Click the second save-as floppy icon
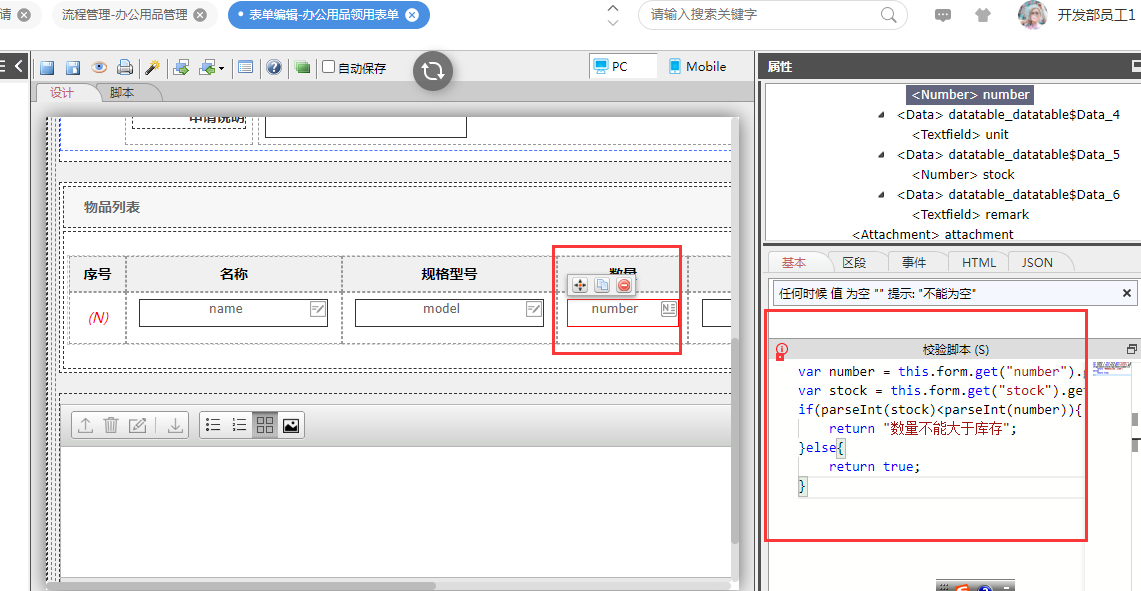This screenshot has height=591, width=1141. 73,68
